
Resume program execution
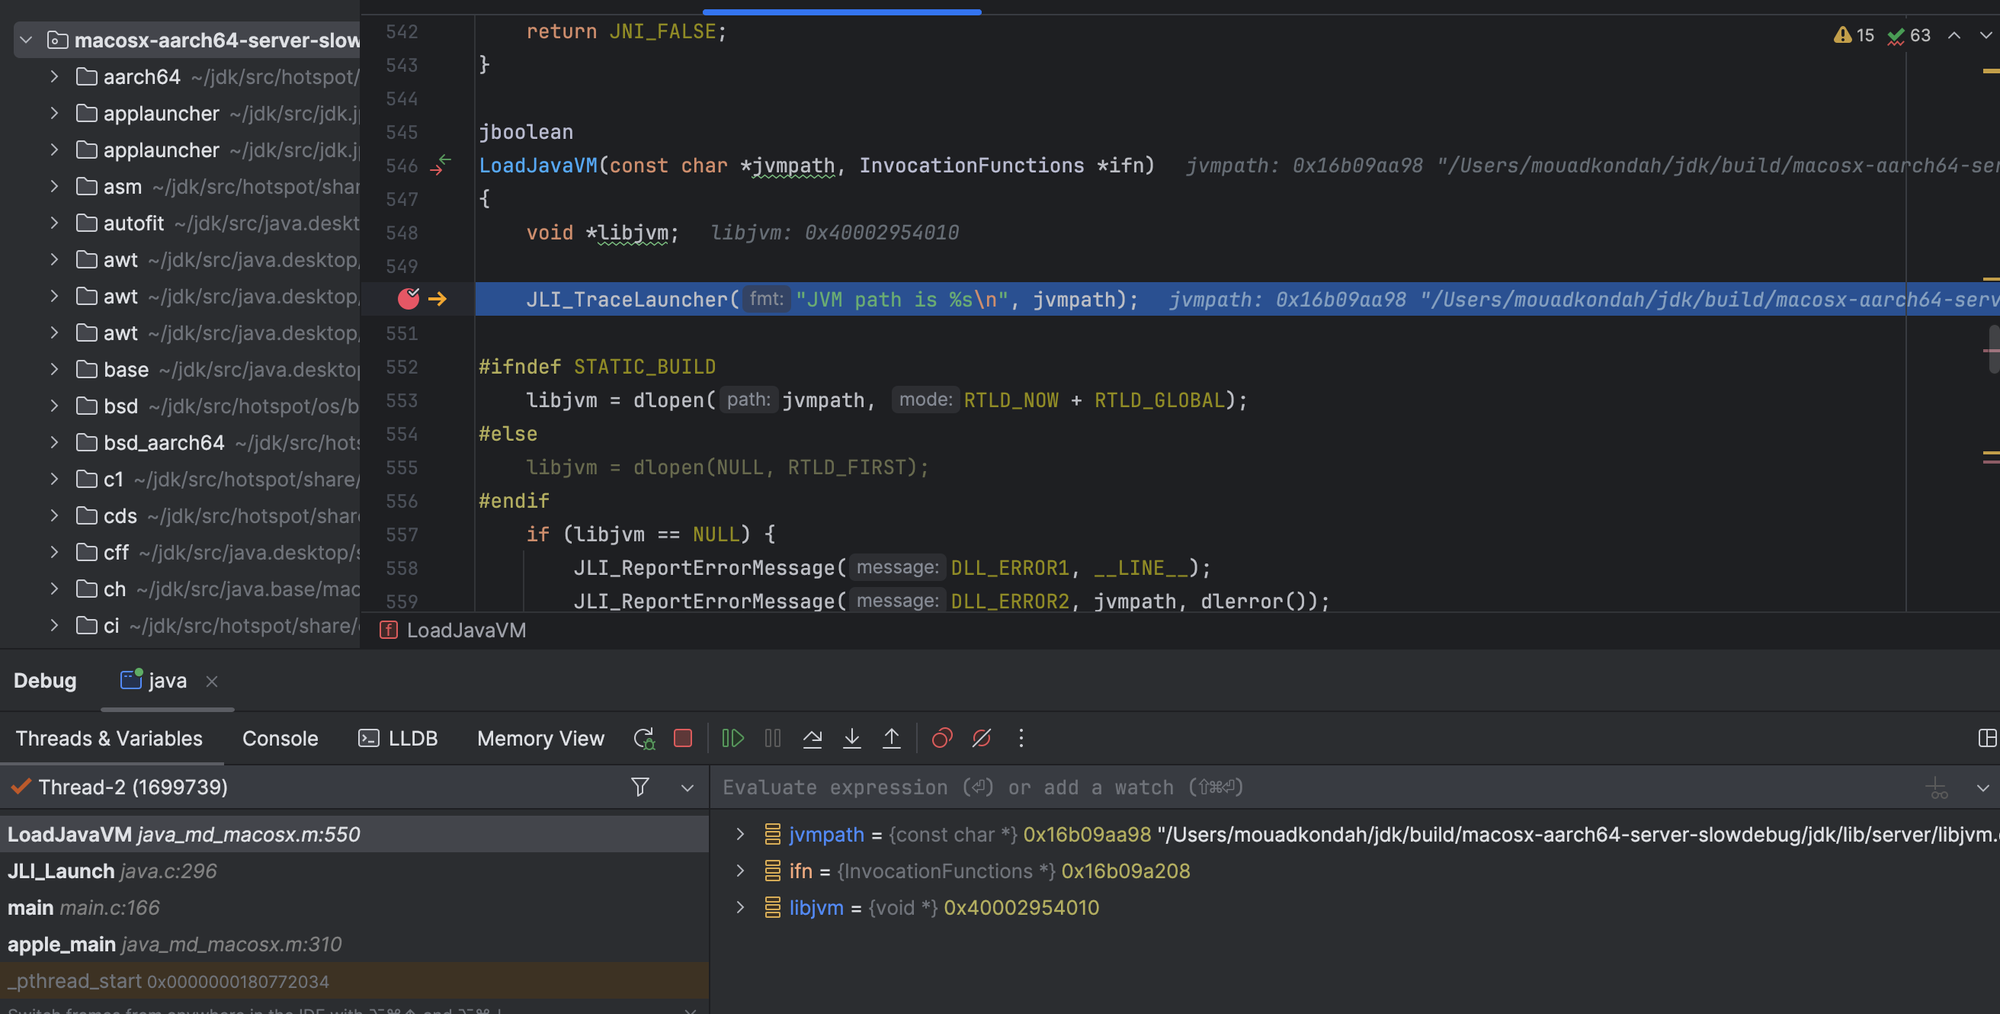pyautogui.click(x=732, y=738)
